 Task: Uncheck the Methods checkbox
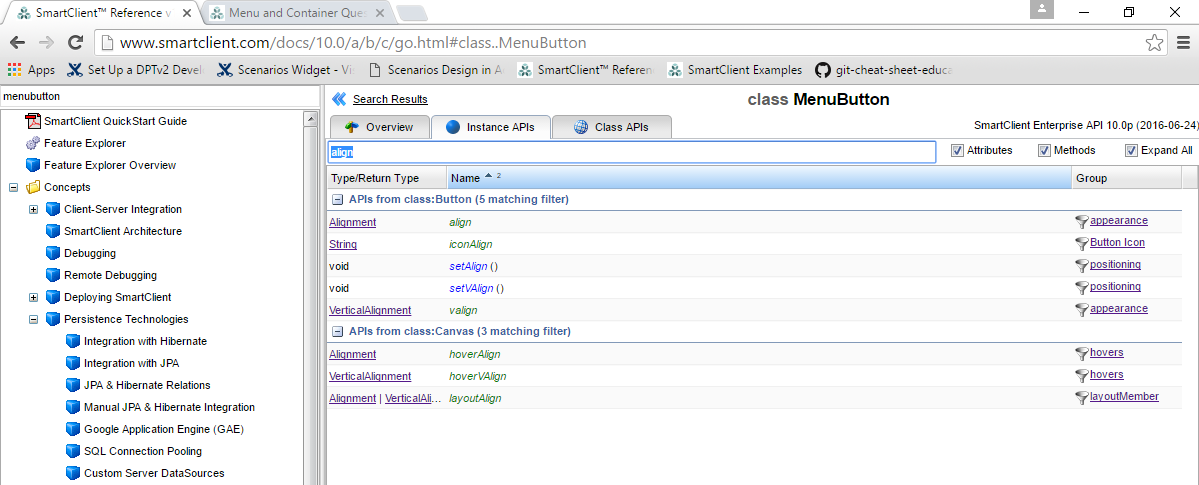tap(1044, 151)
